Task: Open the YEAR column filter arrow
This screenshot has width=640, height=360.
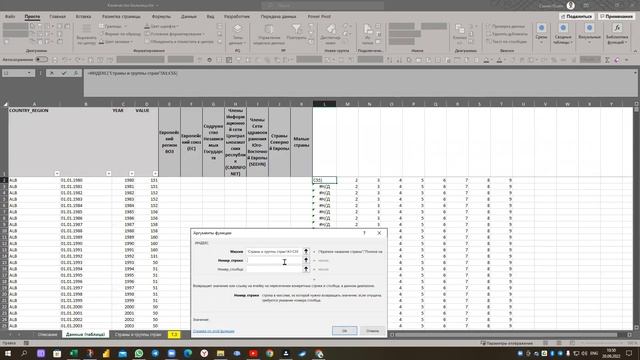Action: click(131, 173)
